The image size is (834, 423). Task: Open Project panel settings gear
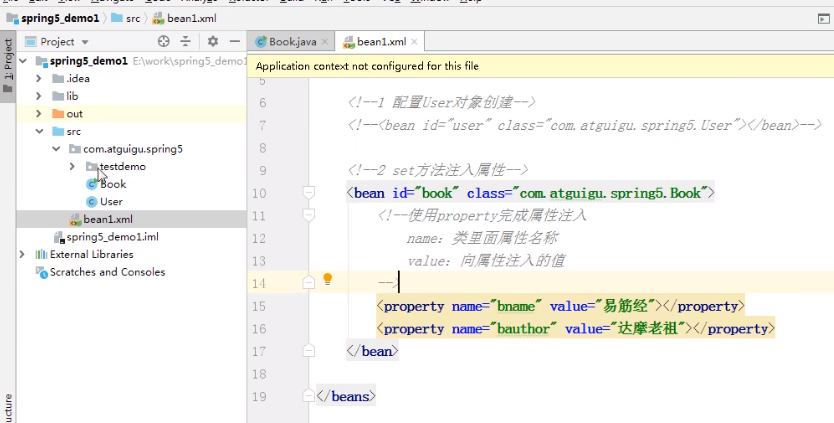213,42
